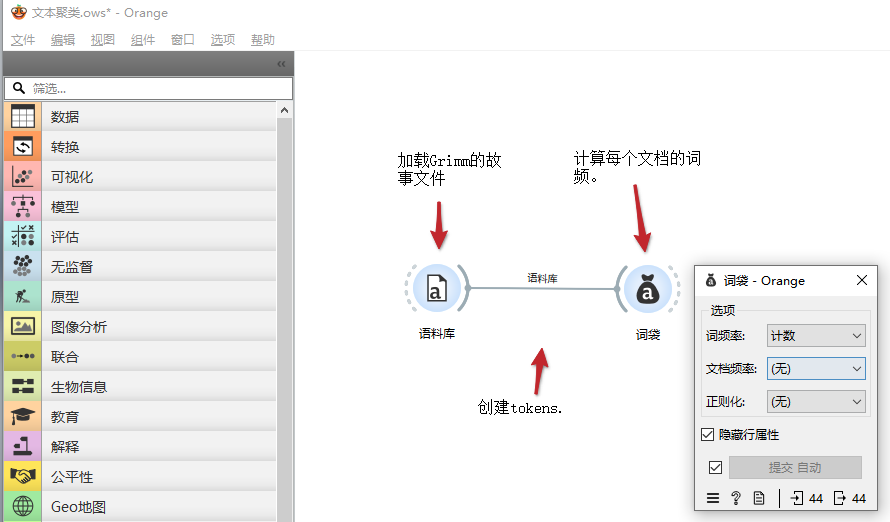Open the 词频率 dropdown set to 计数
This screenshot has width=890, height=522.
coord(816,335)
